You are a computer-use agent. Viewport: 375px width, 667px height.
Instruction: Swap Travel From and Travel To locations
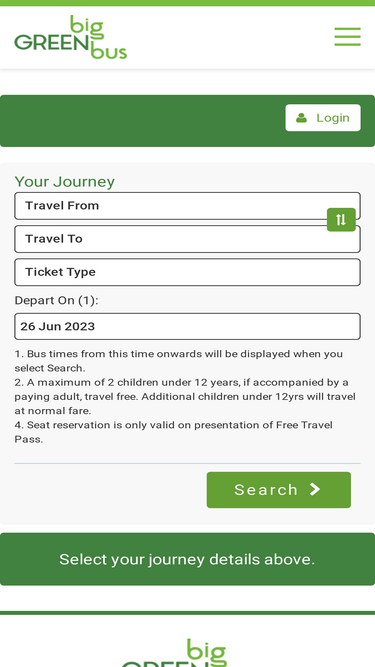point(341,219)
